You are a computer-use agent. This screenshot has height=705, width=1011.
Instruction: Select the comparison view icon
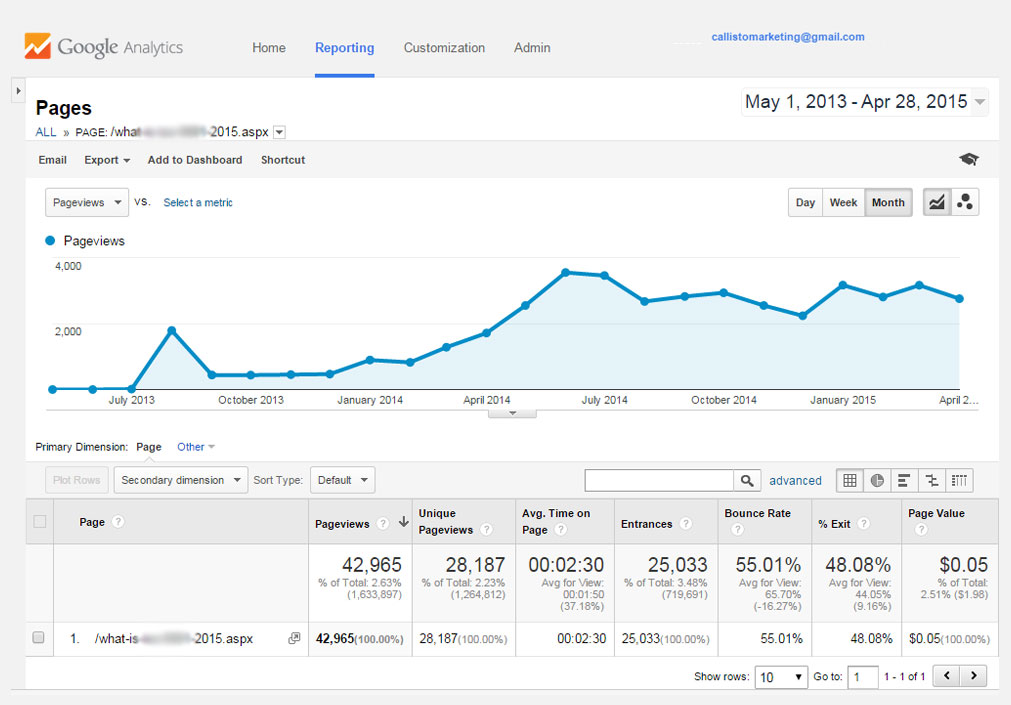tap(932, 481)
